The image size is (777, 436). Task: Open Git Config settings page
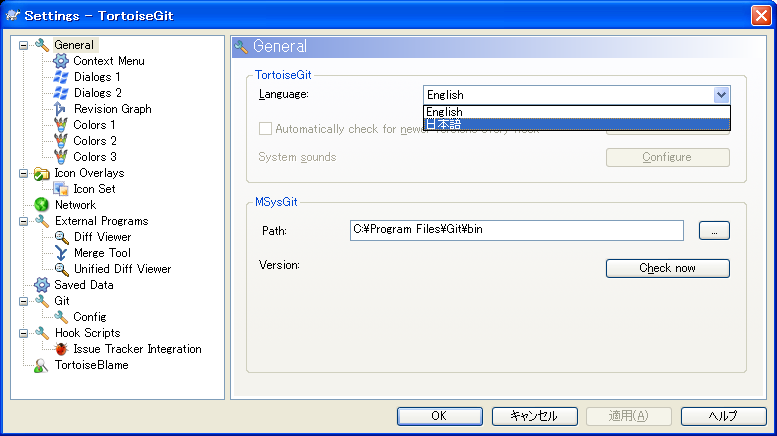(90, 317)
